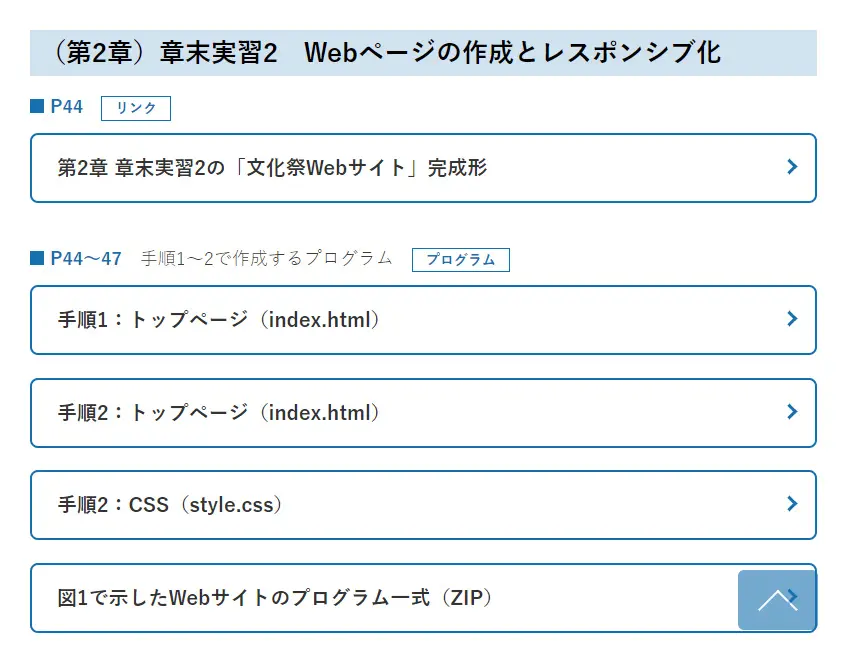Viewport: 846px width, 662px height.
Task: Click chevron on 手順2 CSS style.css card
Action: [792, 504]
